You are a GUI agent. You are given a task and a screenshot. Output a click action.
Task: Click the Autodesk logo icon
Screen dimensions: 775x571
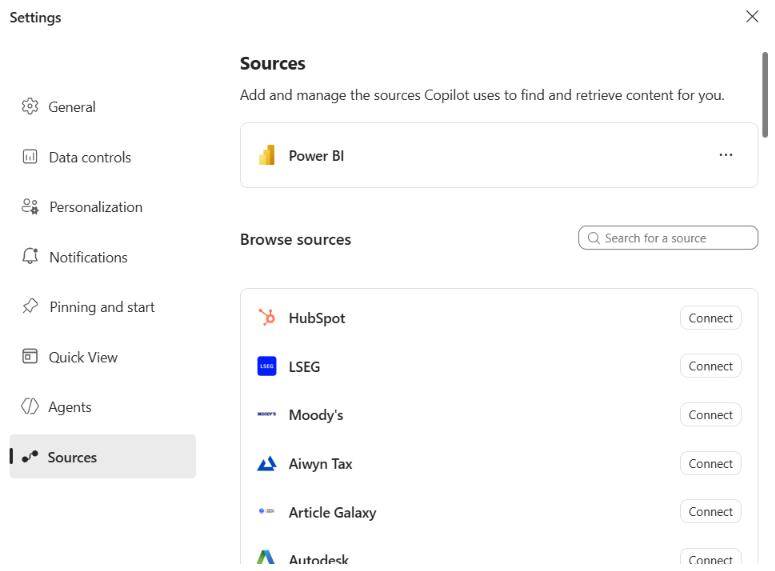click(x=266, y=557)
